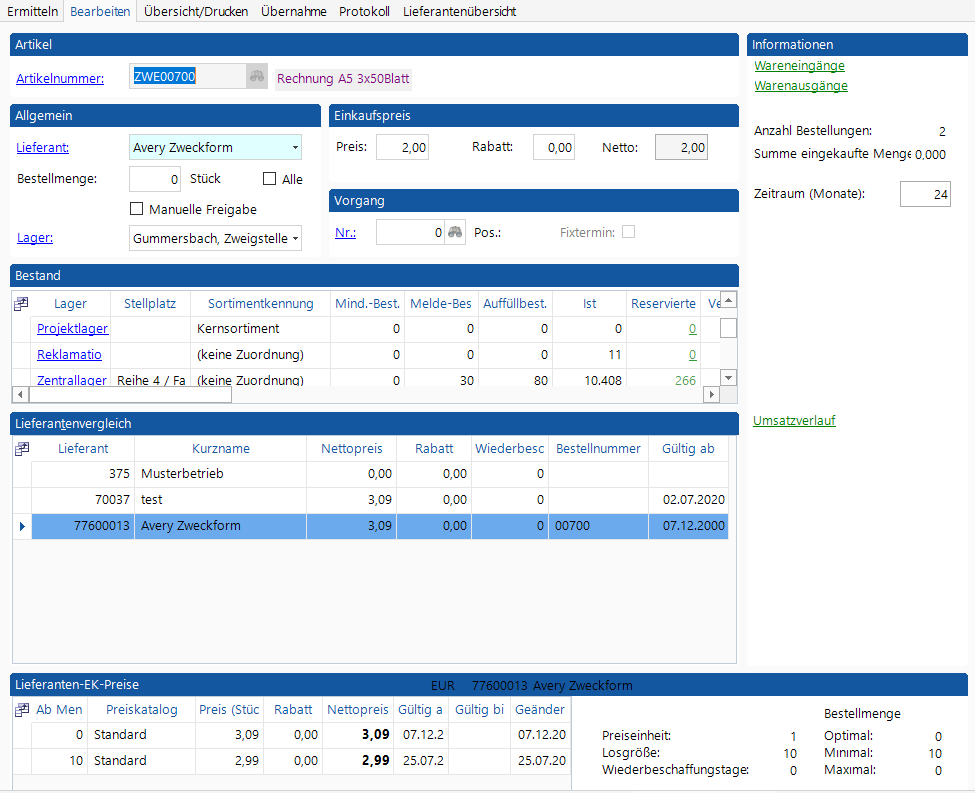Image resolution: width=975 pixels, height=793 pixels.
Task: Open the Wareneingänge link
Action: pyautogui.click(x=799, y=66)
